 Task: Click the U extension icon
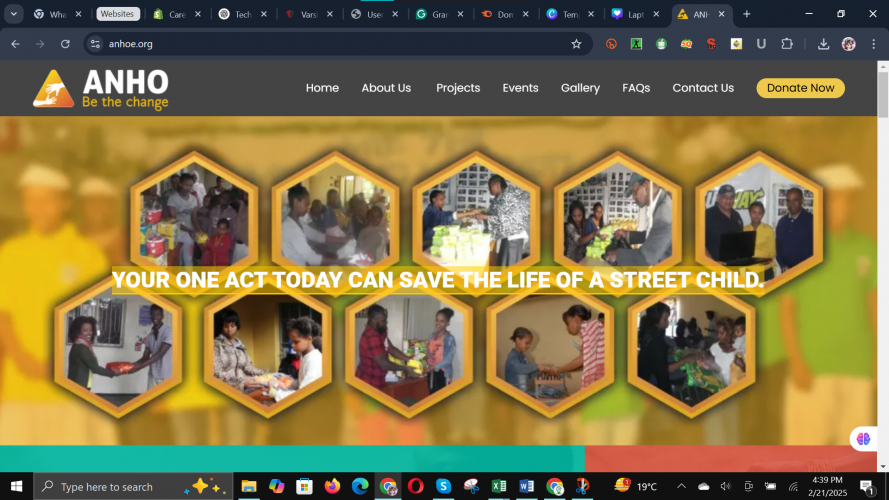coord(761,44)
